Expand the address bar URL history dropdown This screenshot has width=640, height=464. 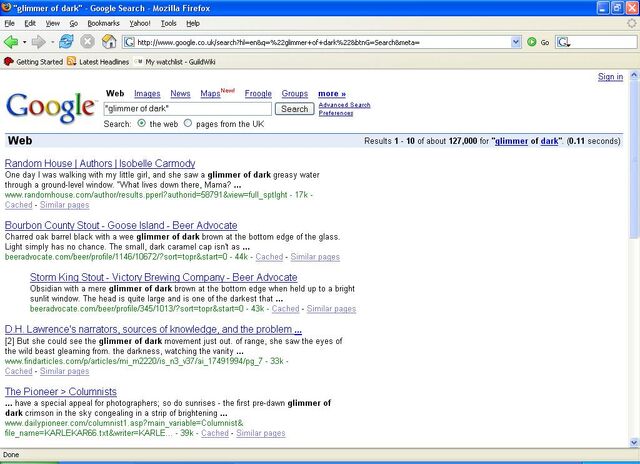(x=516, y=42)
